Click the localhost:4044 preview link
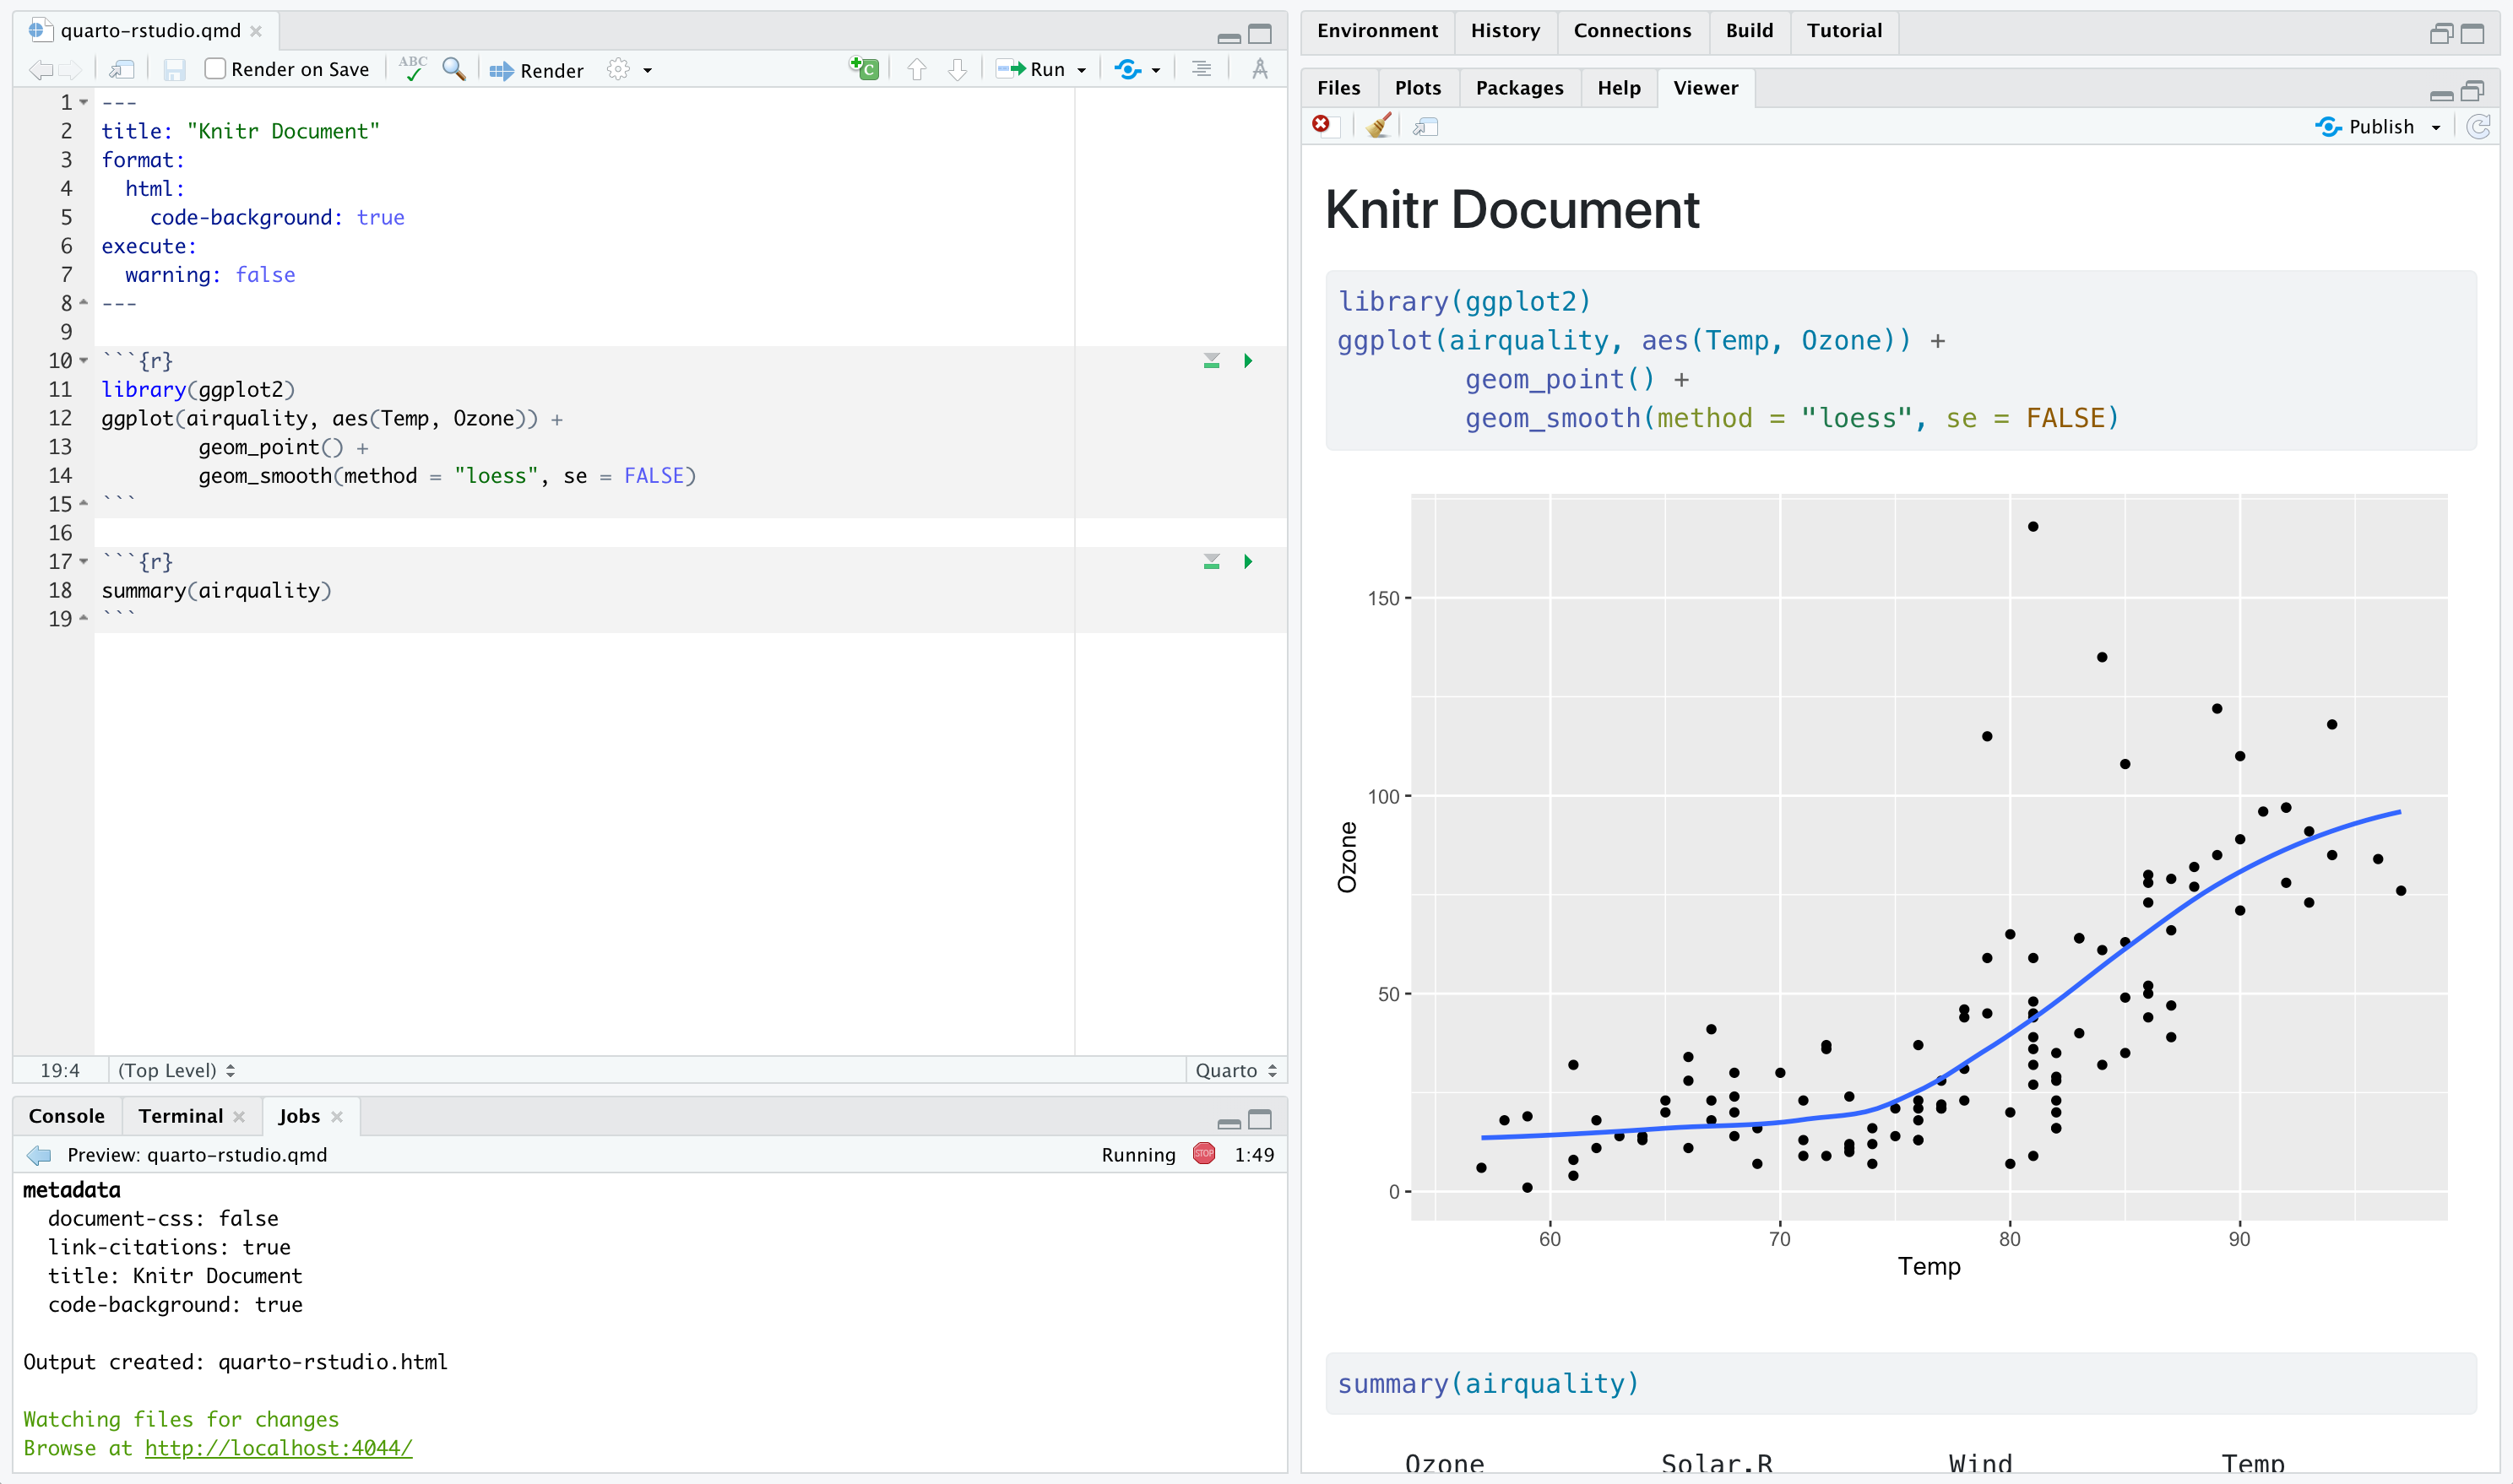The height and width of the screenshot is (1484, 2513). [278, 1449]
